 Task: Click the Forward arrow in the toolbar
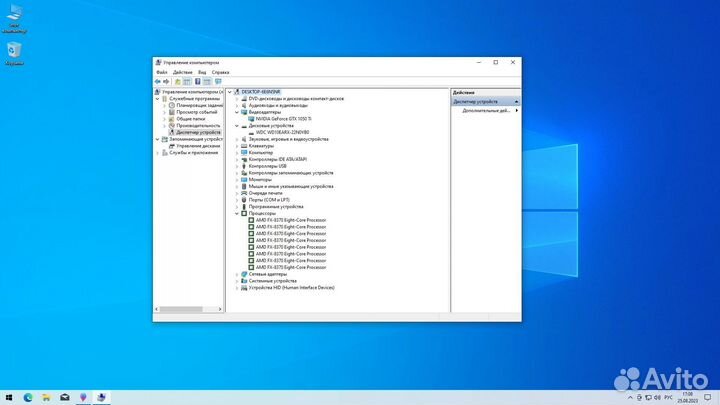(167, 81)
